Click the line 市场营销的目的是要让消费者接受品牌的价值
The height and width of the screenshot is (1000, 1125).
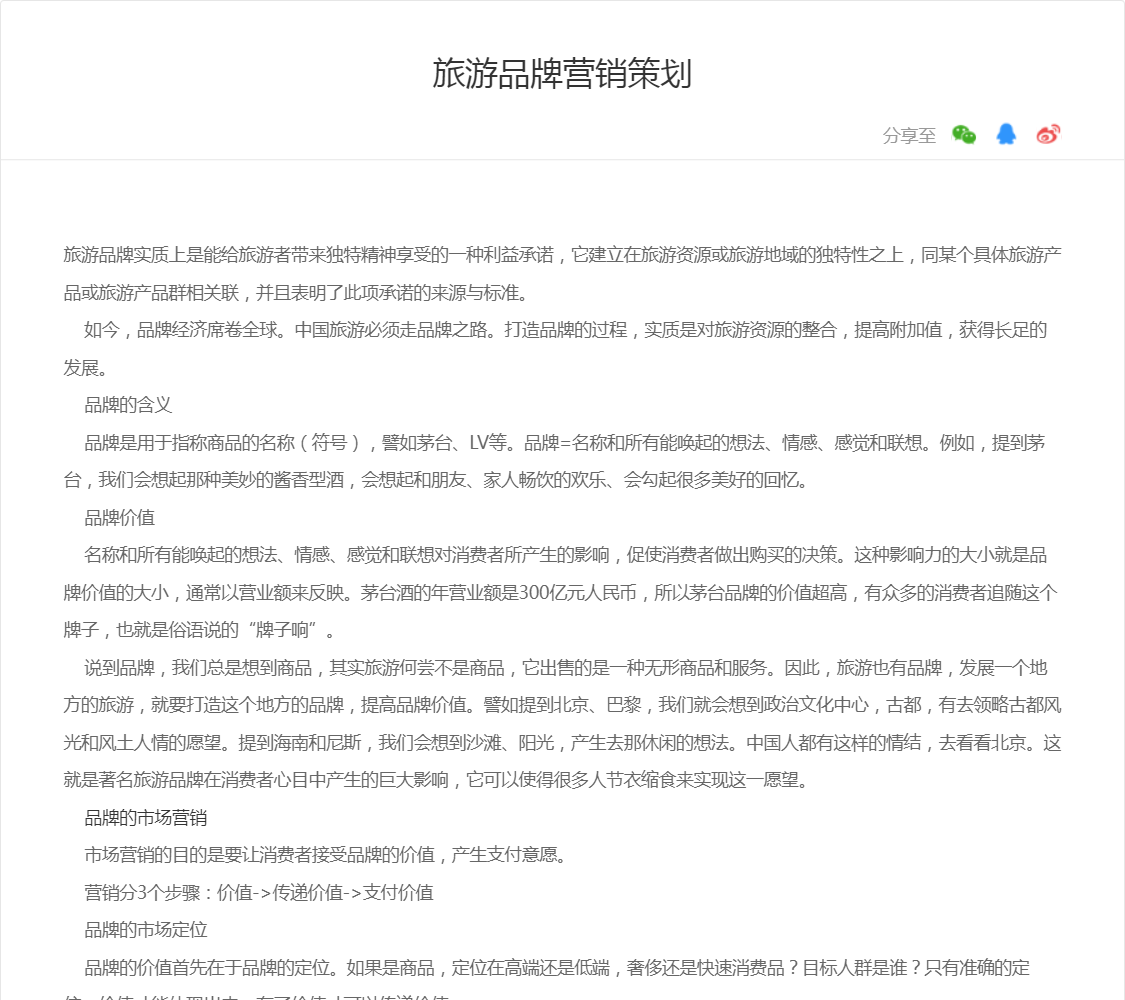pos(325,855)
